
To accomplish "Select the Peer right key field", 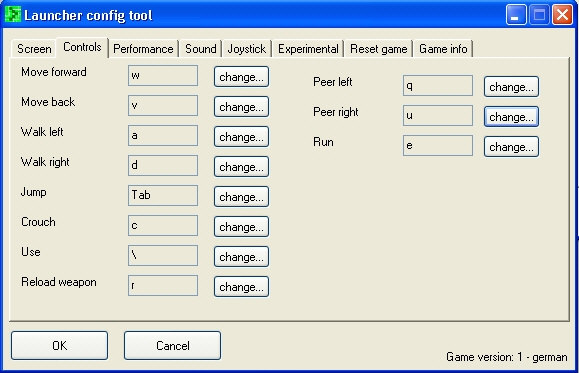I will [438, 115].
